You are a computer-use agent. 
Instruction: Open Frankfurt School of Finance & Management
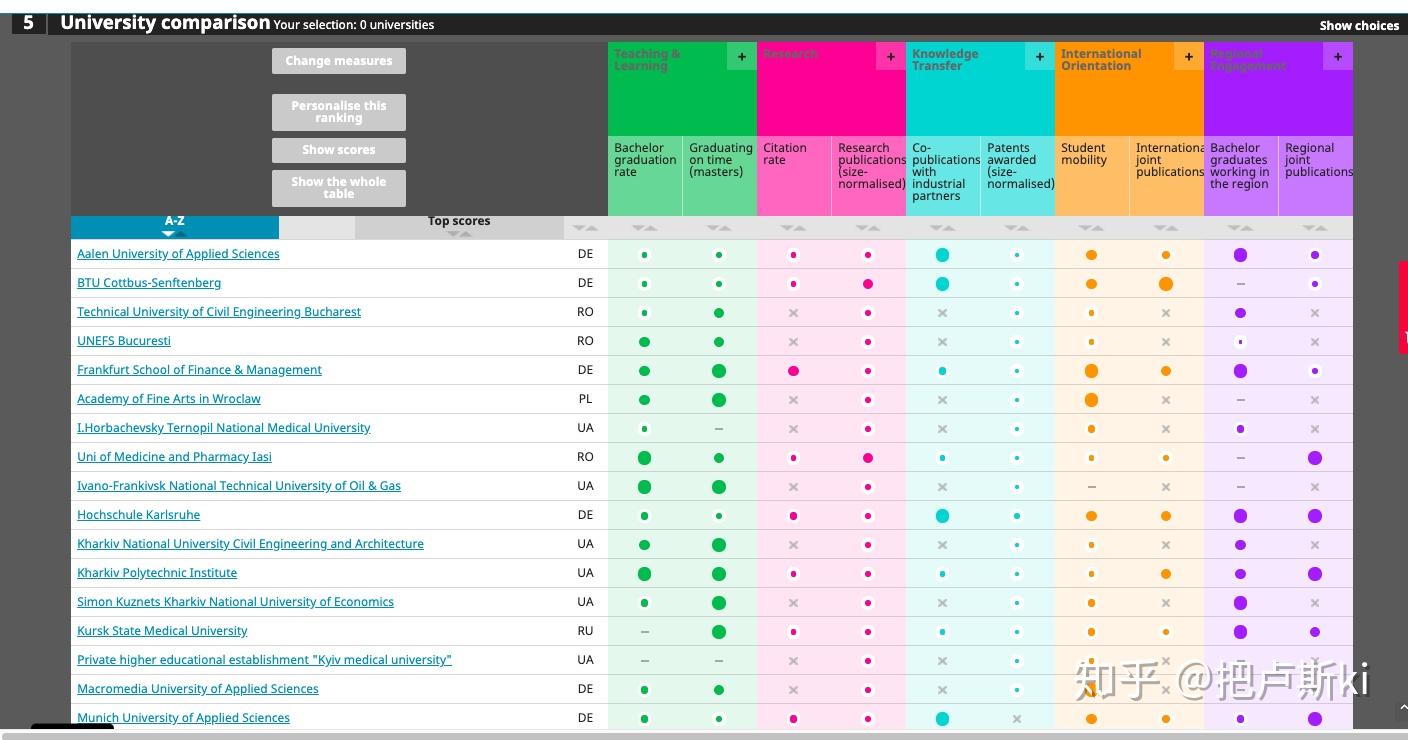[199, 370]
